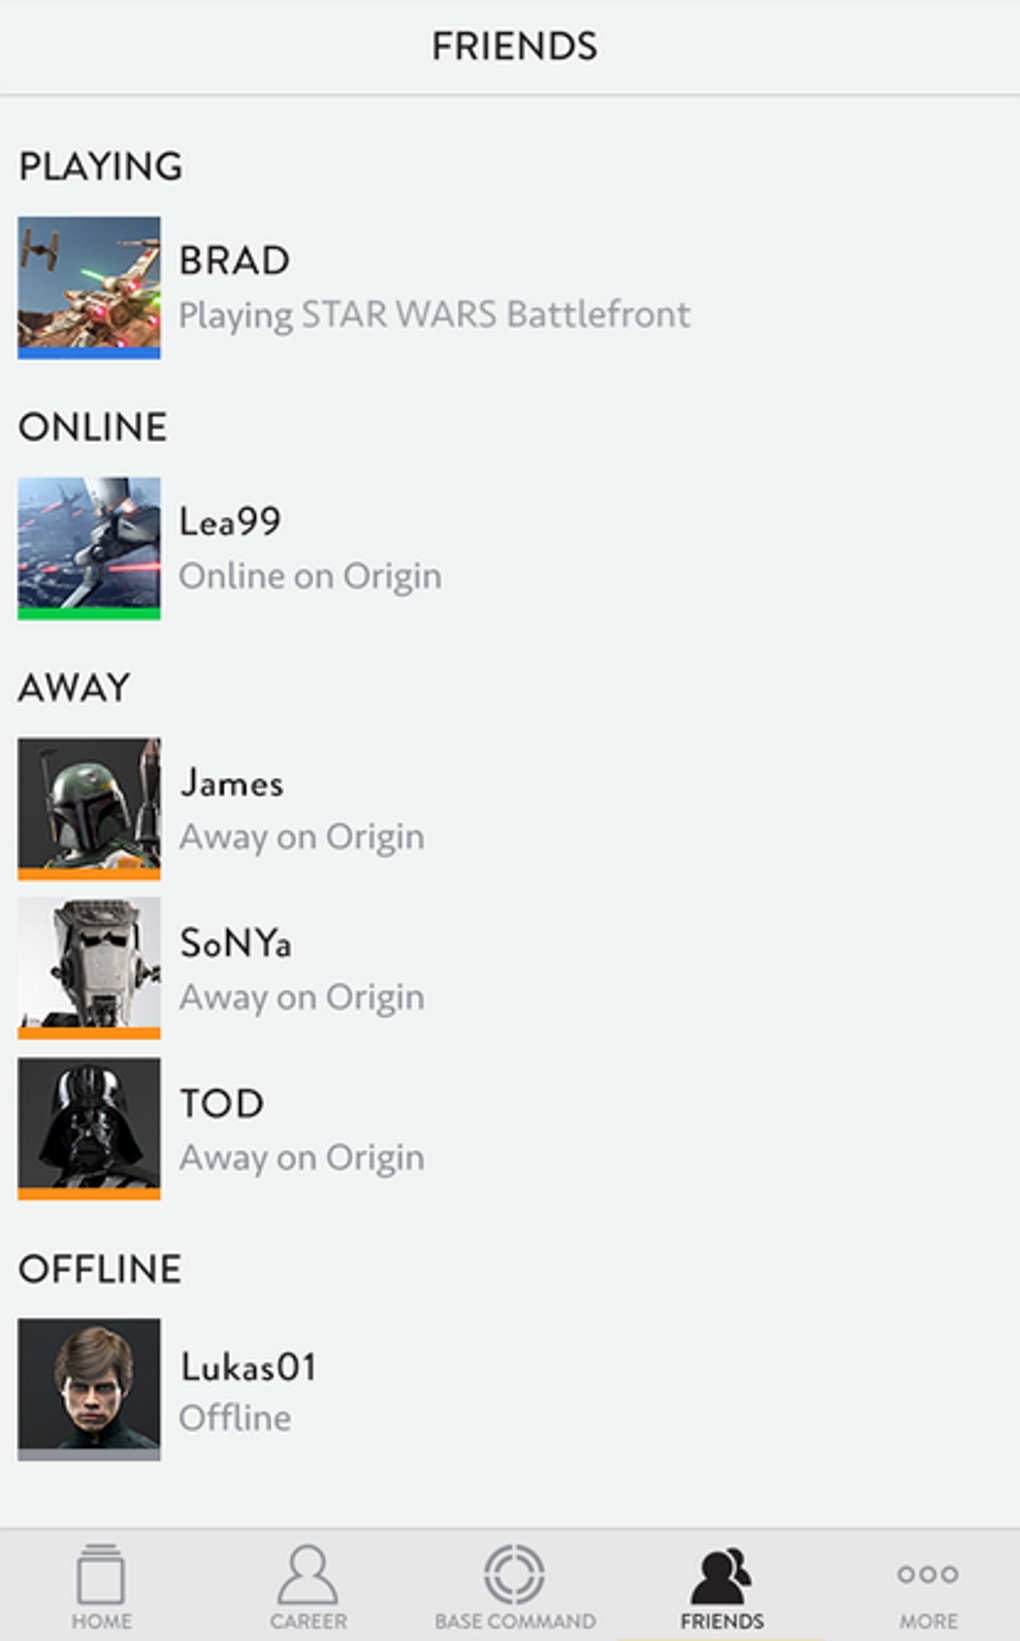
Task: Tap 'Playing STAR WARS Battlefront' status text
Action: [434, 315]
